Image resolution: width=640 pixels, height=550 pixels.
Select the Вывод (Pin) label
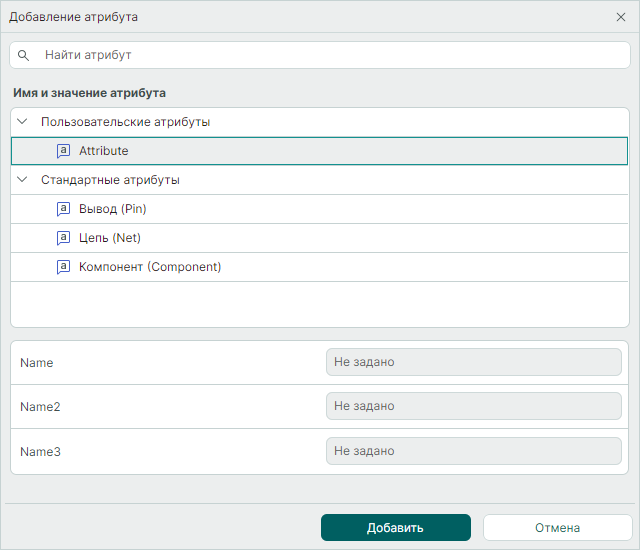click(x=113, y=209)
